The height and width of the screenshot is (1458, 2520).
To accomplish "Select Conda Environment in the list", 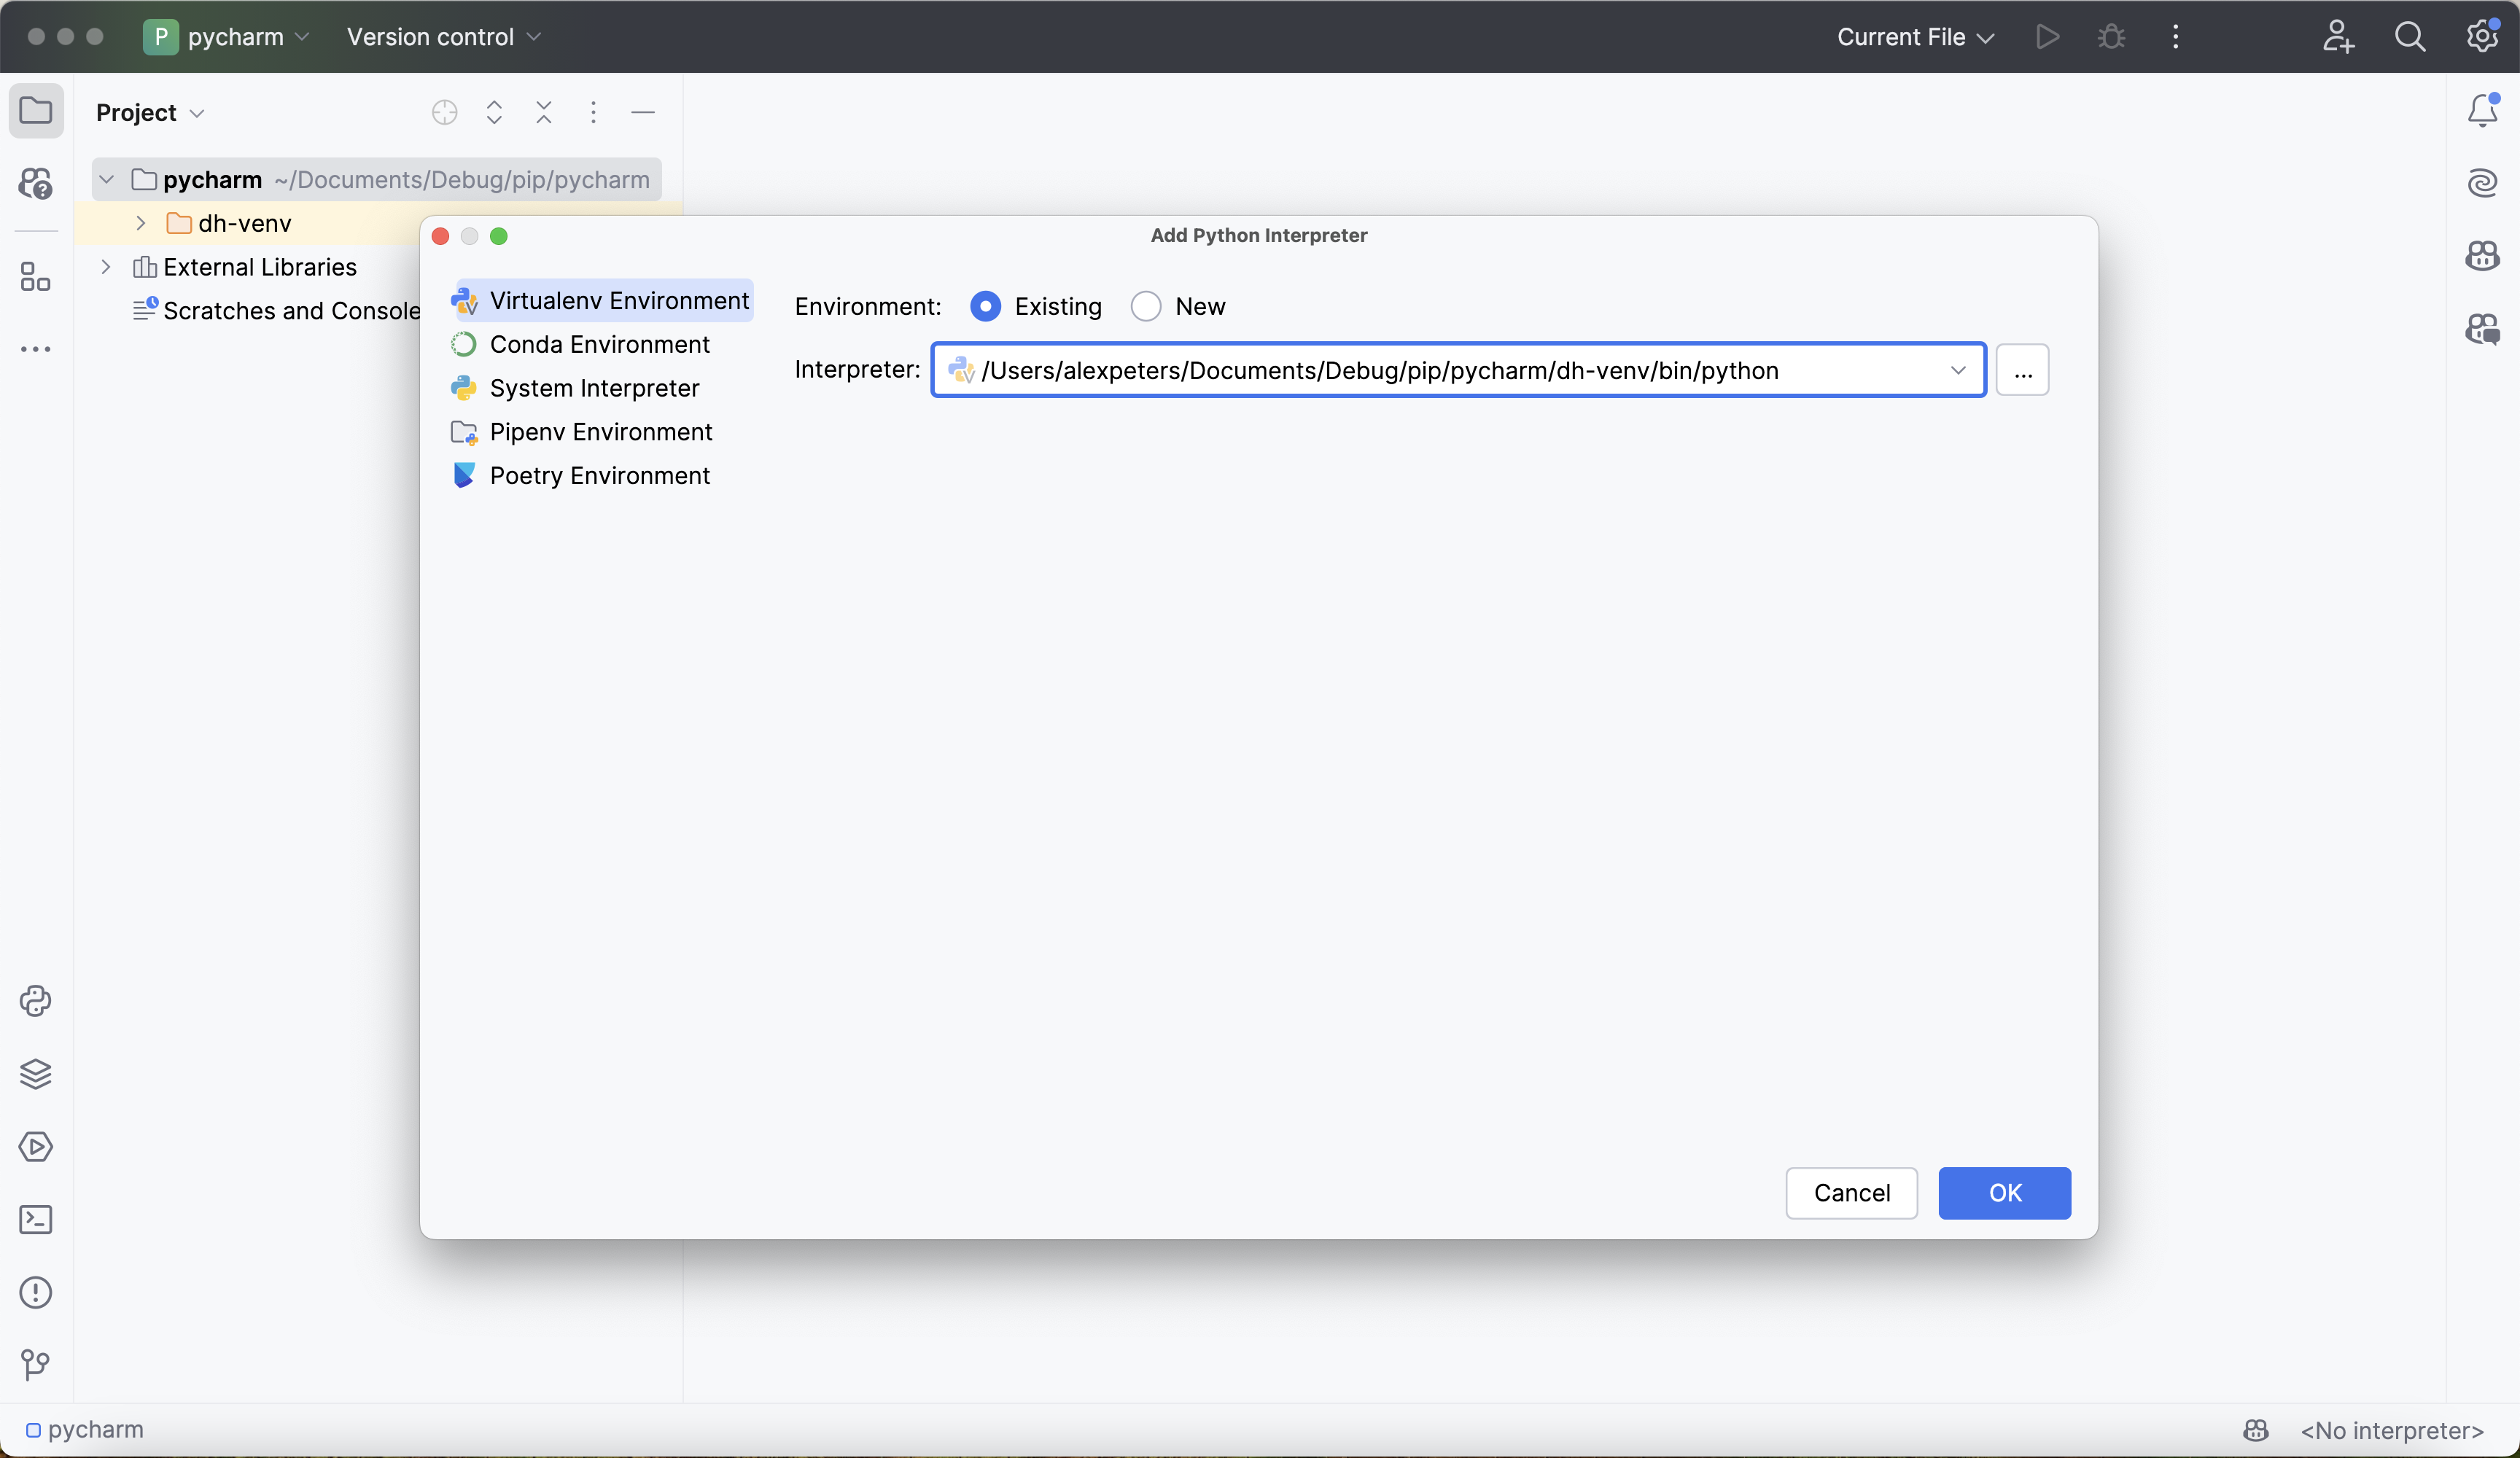I will [x=599, y=344].
